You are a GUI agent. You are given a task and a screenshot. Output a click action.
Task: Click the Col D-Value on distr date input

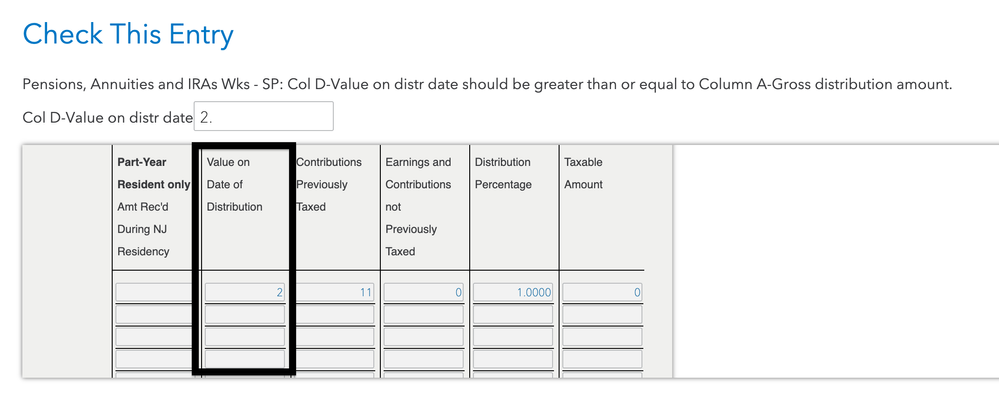point(263,117)
